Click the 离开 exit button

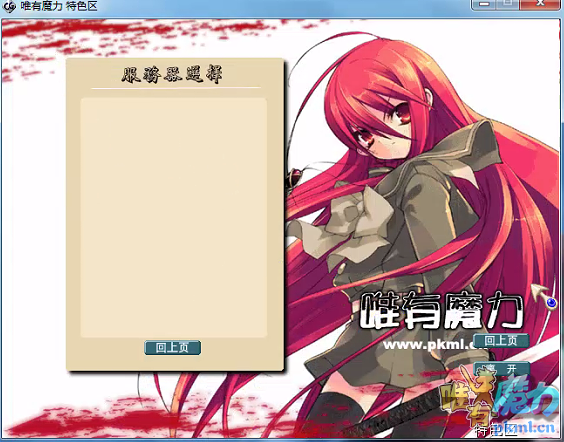[x=501, y=369]
